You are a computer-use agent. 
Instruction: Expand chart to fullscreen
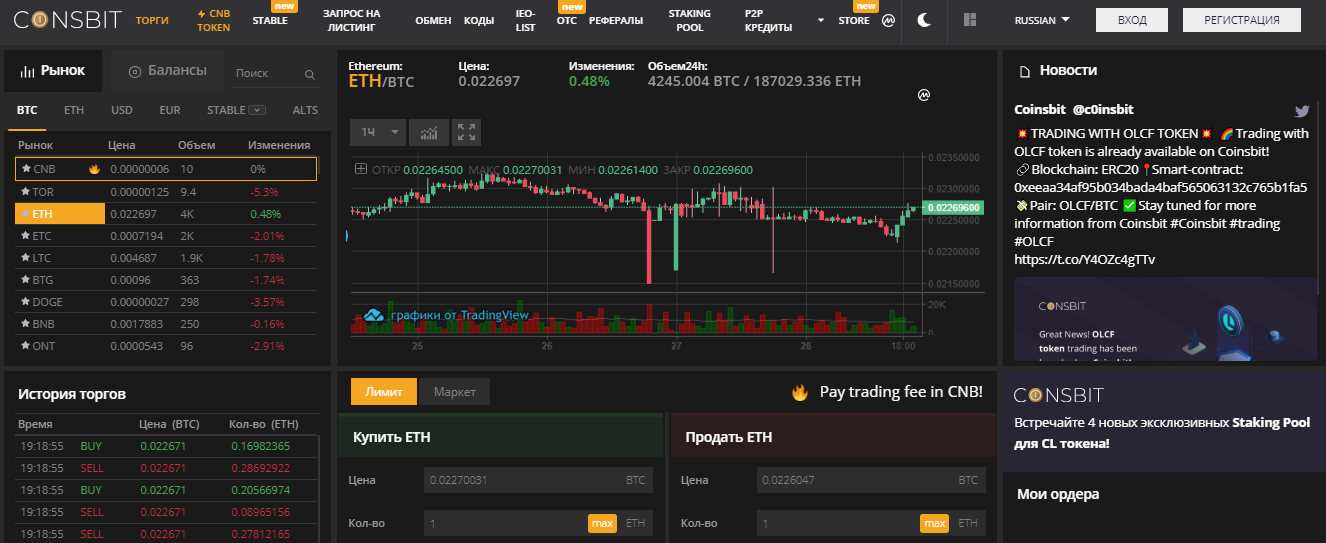click(x=466, y=132)
